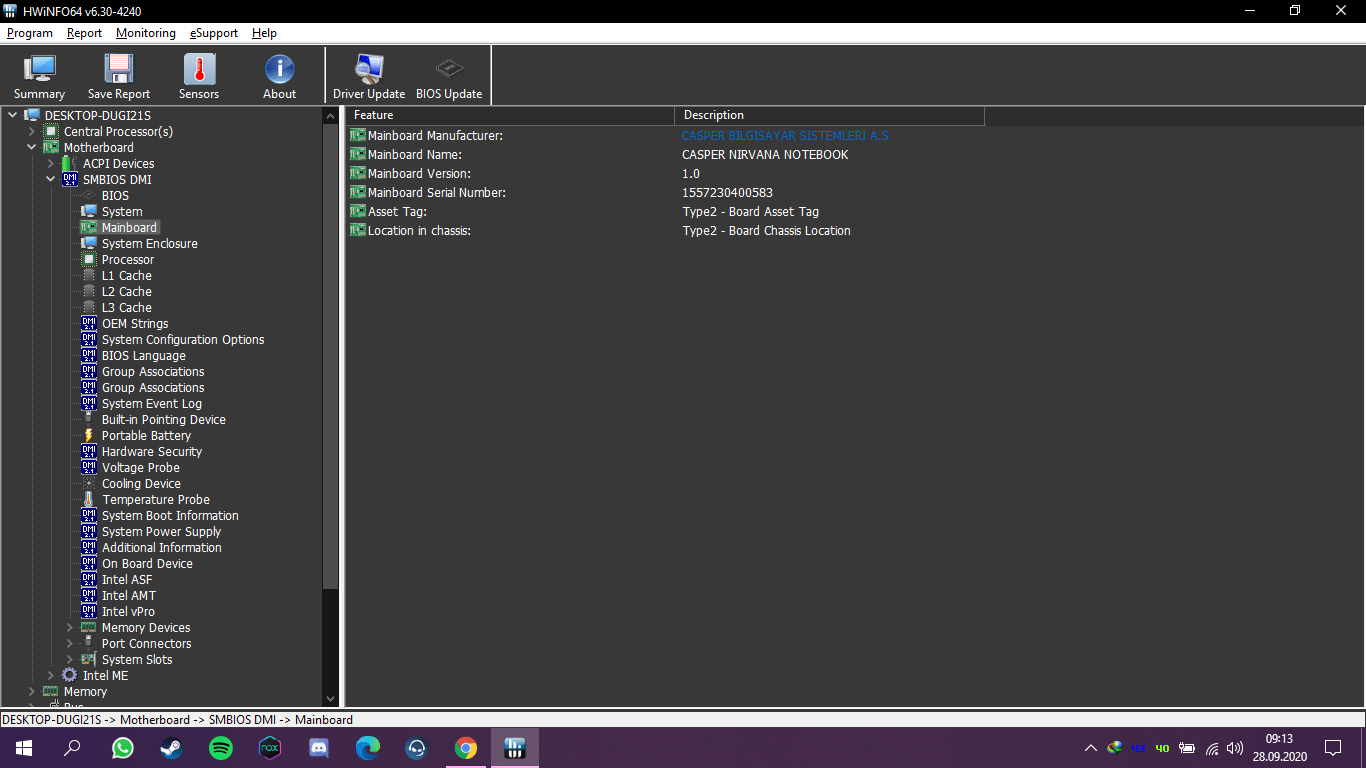The image size is (1366, 768).
Task: Open the Driver Update tool
Action: [369, 76]
